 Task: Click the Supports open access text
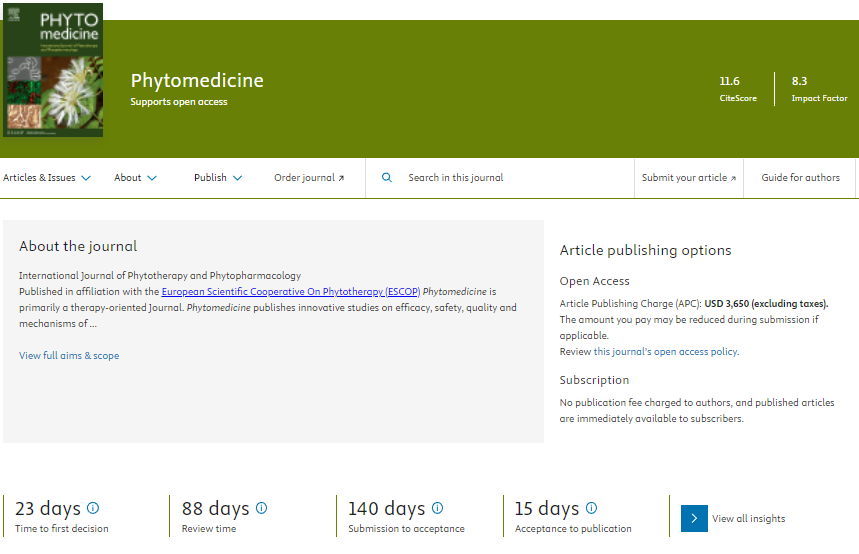pyautogui.click(x=179, y=102)
